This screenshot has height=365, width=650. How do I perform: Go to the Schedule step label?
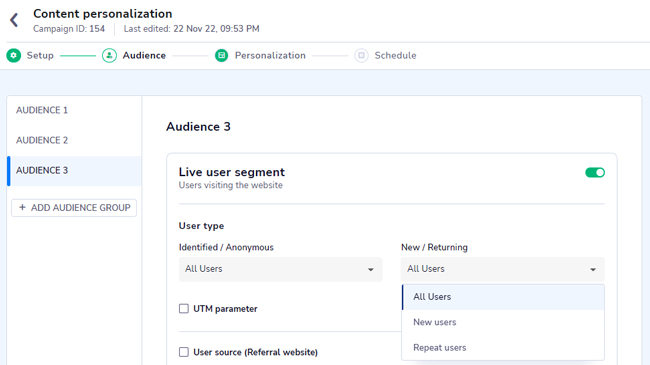coord(395,56)
